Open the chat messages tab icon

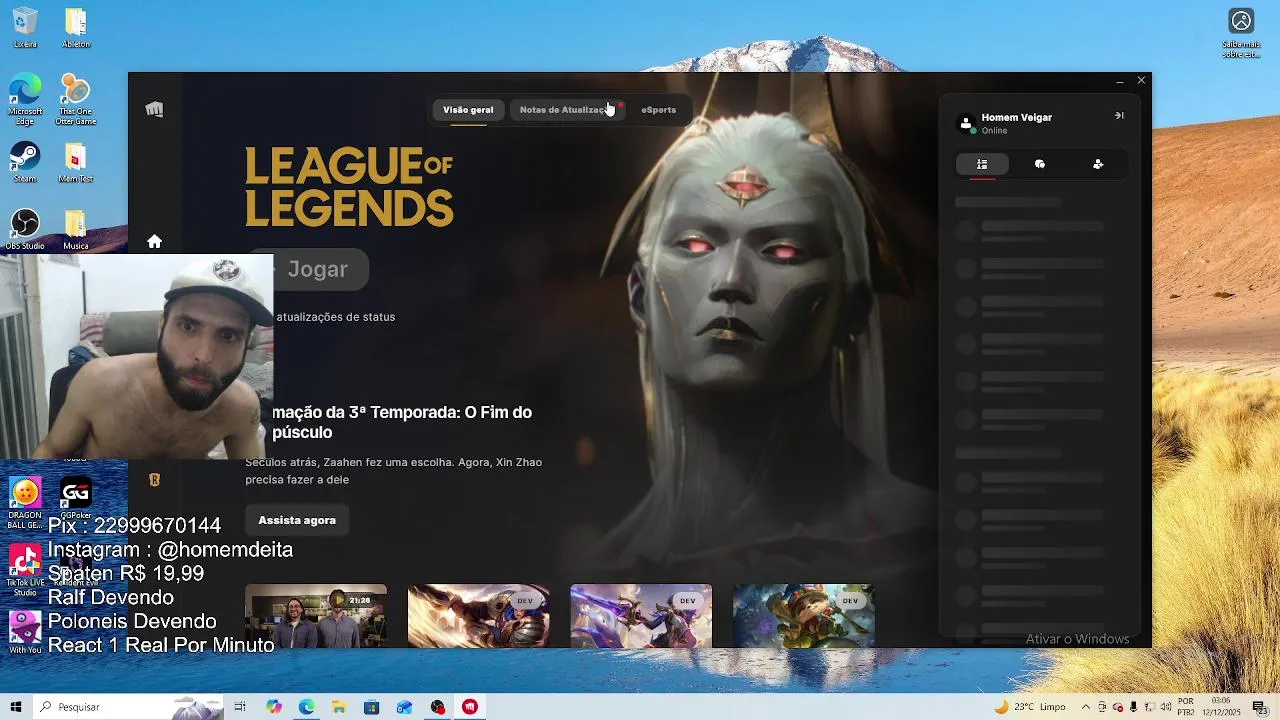coord(1040,164)
